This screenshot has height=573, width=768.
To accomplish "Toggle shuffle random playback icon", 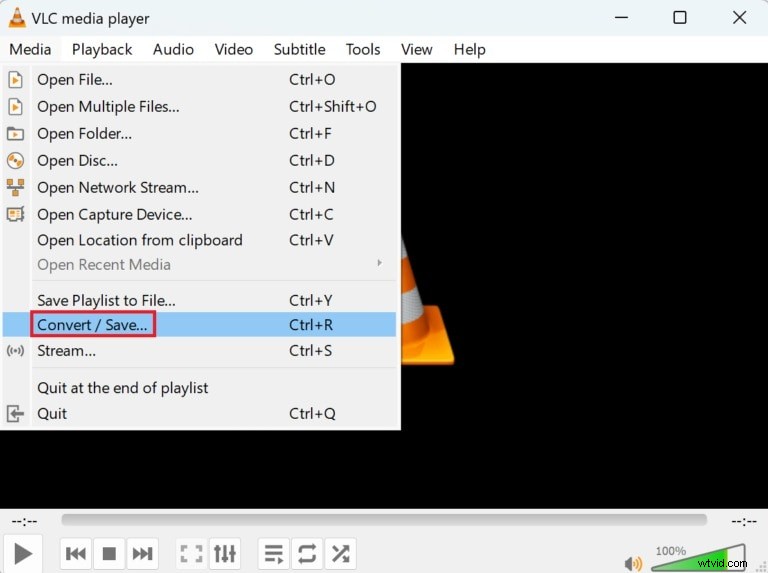I will (340, 554).
